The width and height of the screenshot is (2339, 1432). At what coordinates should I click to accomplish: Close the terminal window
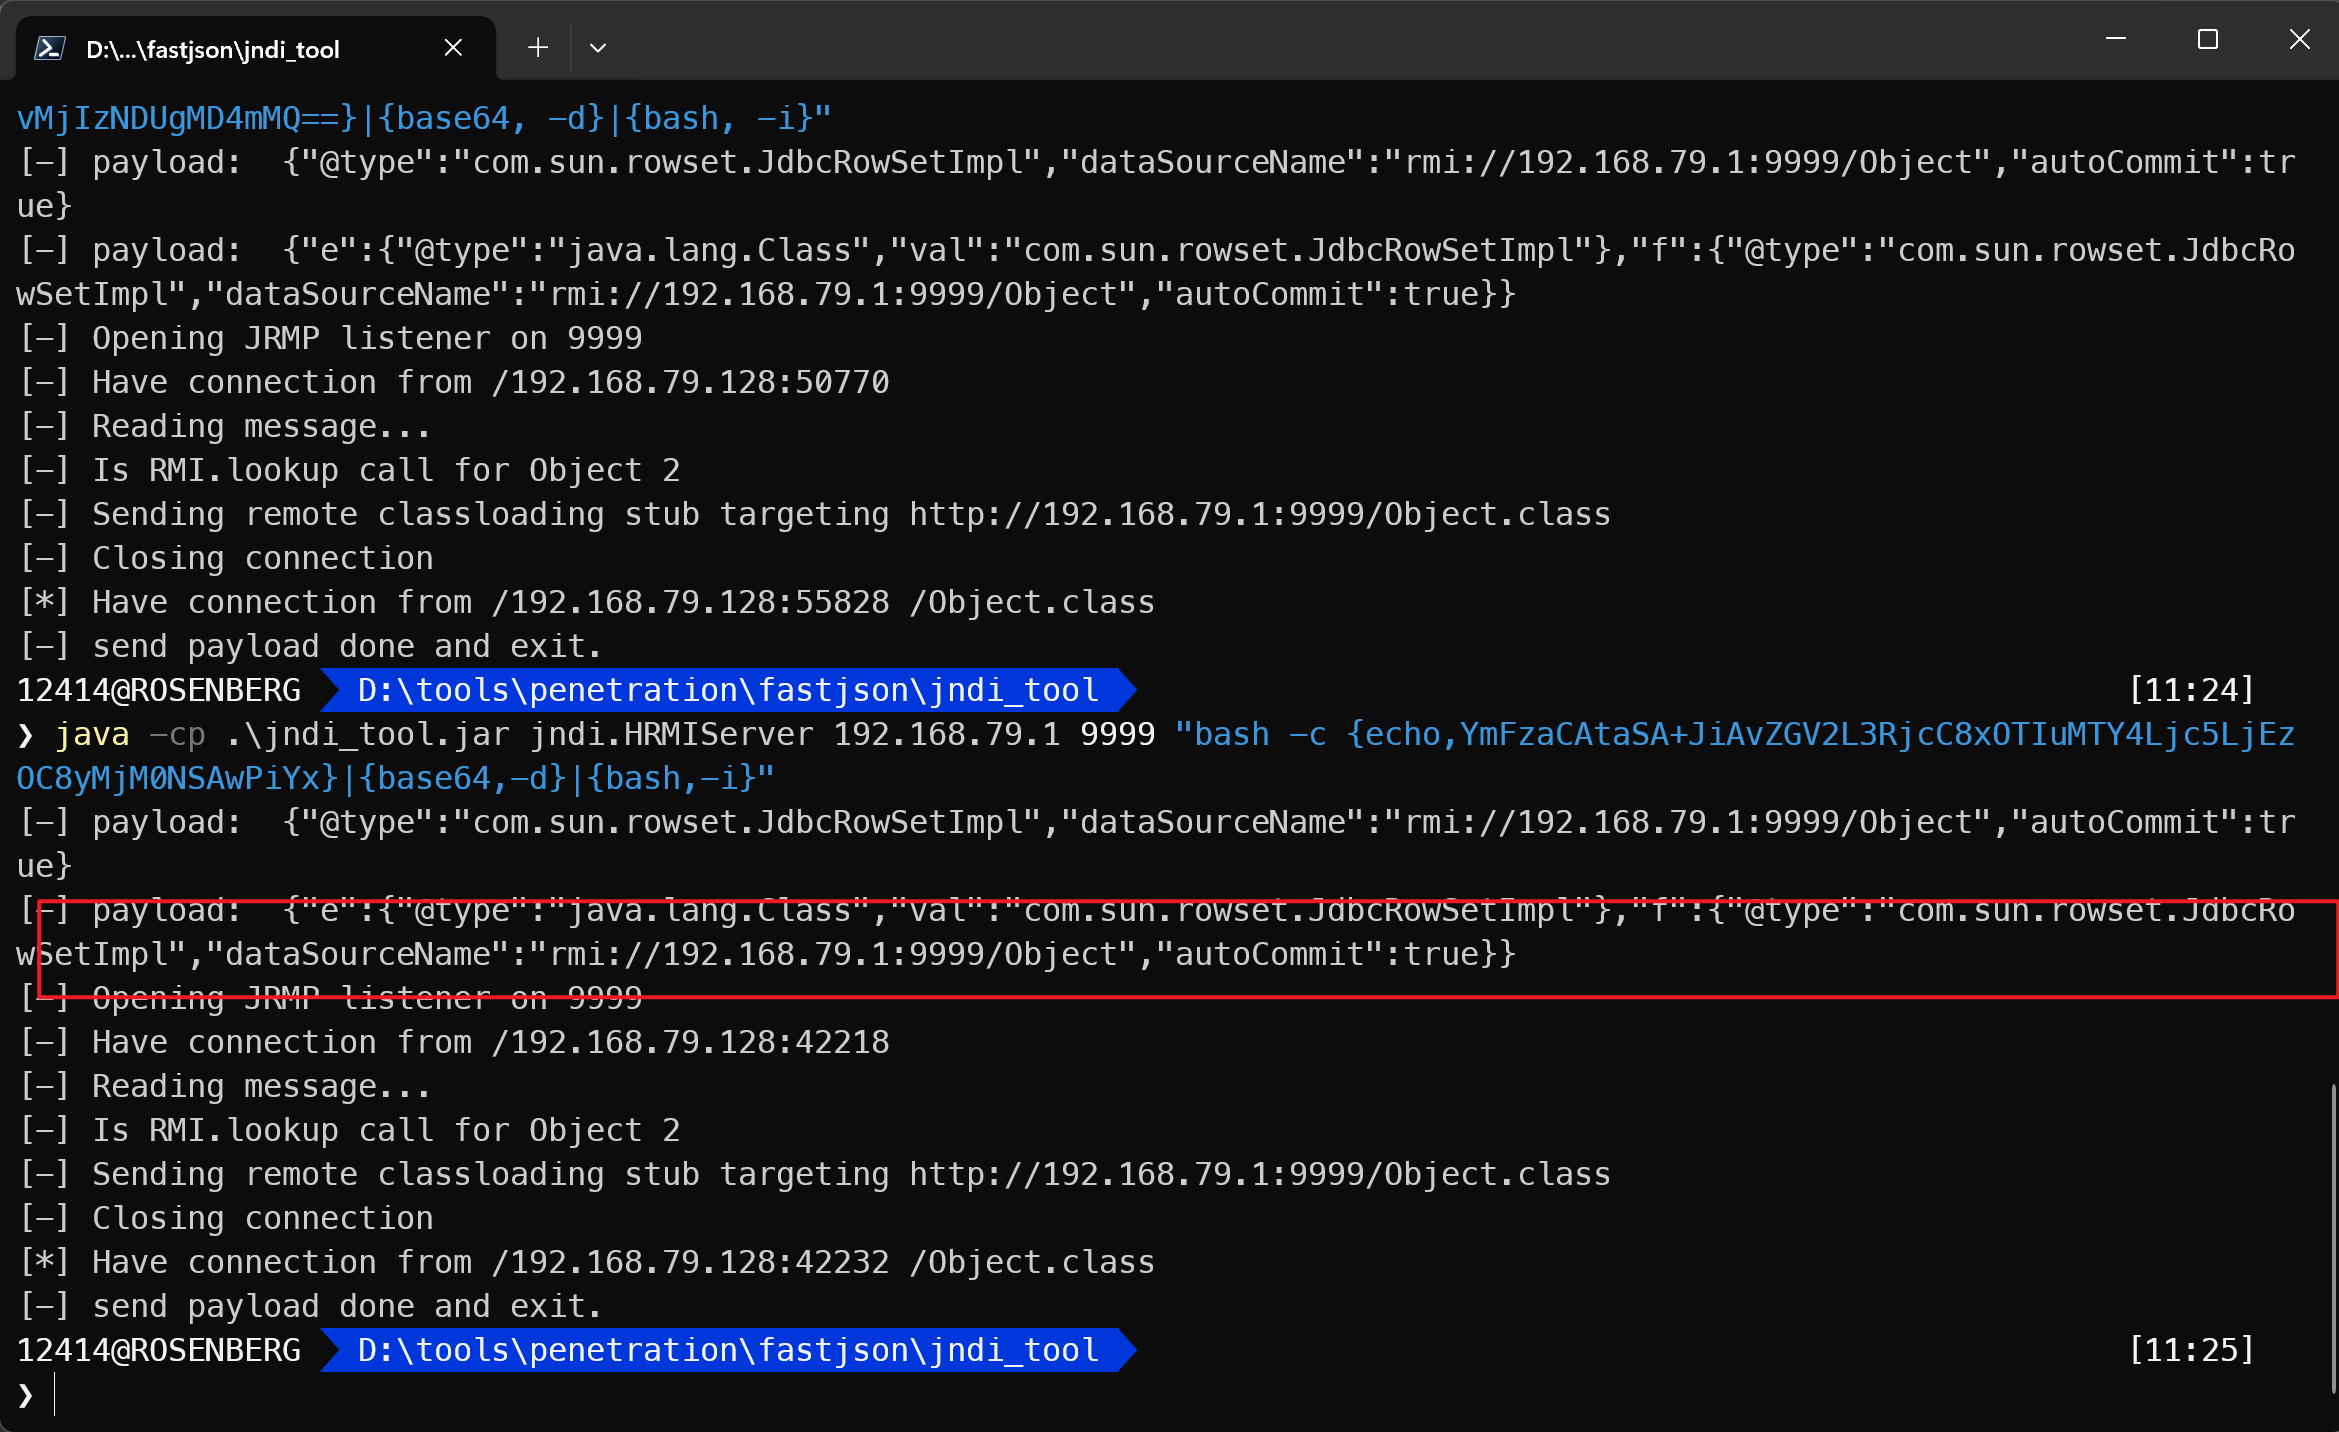2299,40
